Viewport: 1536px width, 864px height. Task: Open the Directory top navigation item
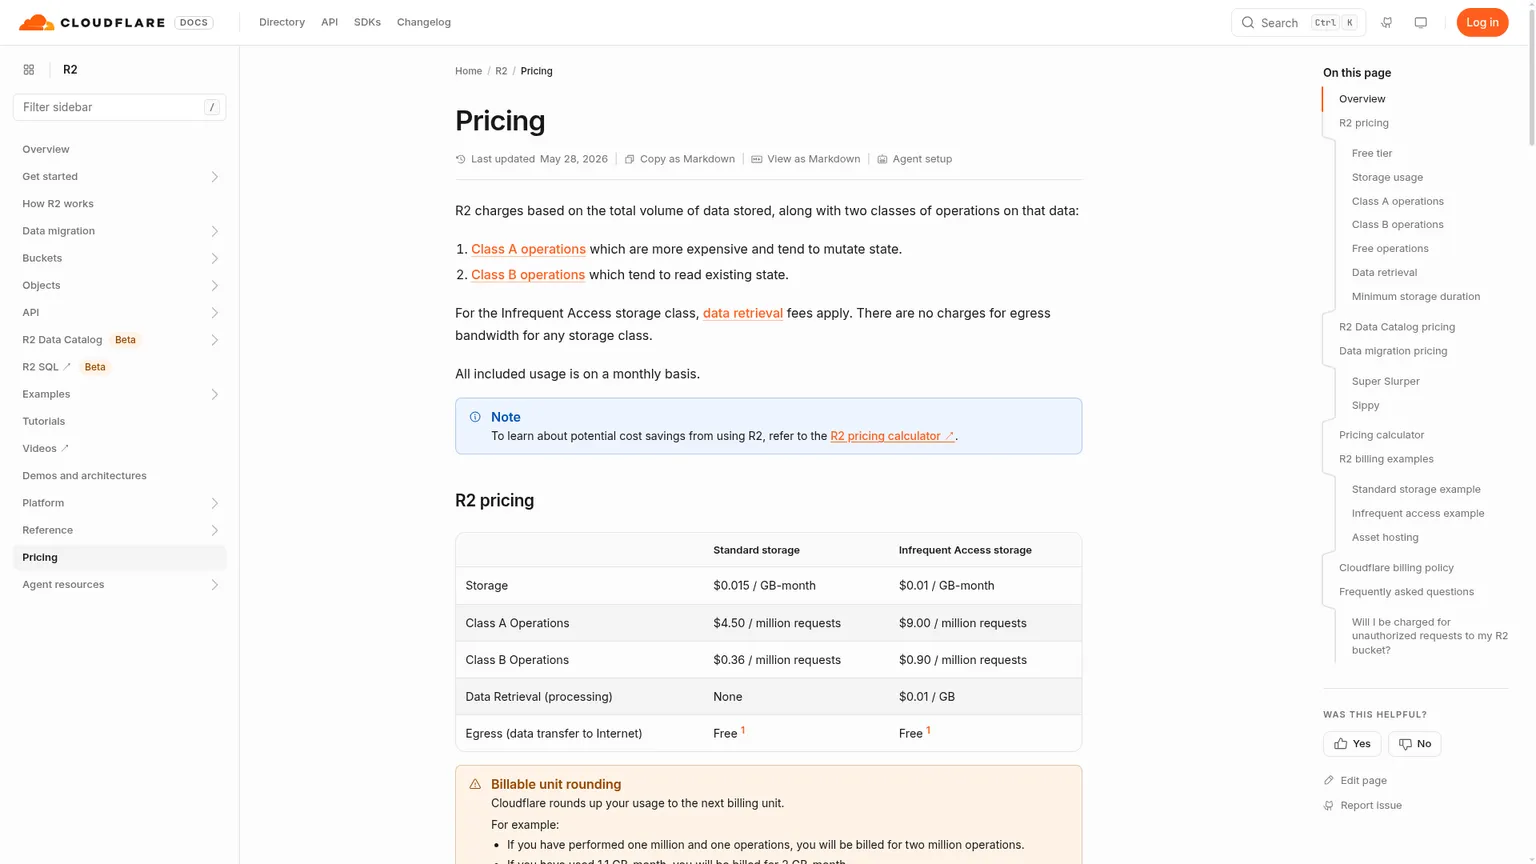(282, 22)
